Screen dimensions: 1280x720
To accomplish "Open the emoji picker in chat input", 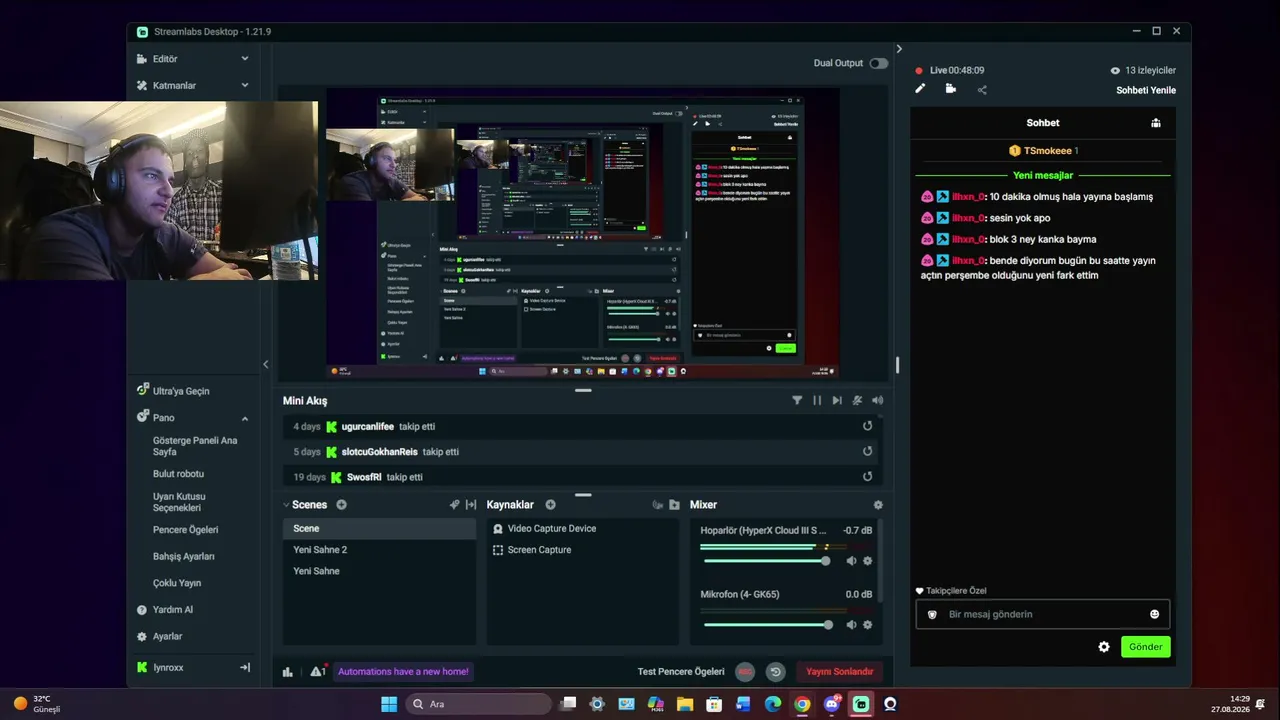I will click(x=1154, y=614).
